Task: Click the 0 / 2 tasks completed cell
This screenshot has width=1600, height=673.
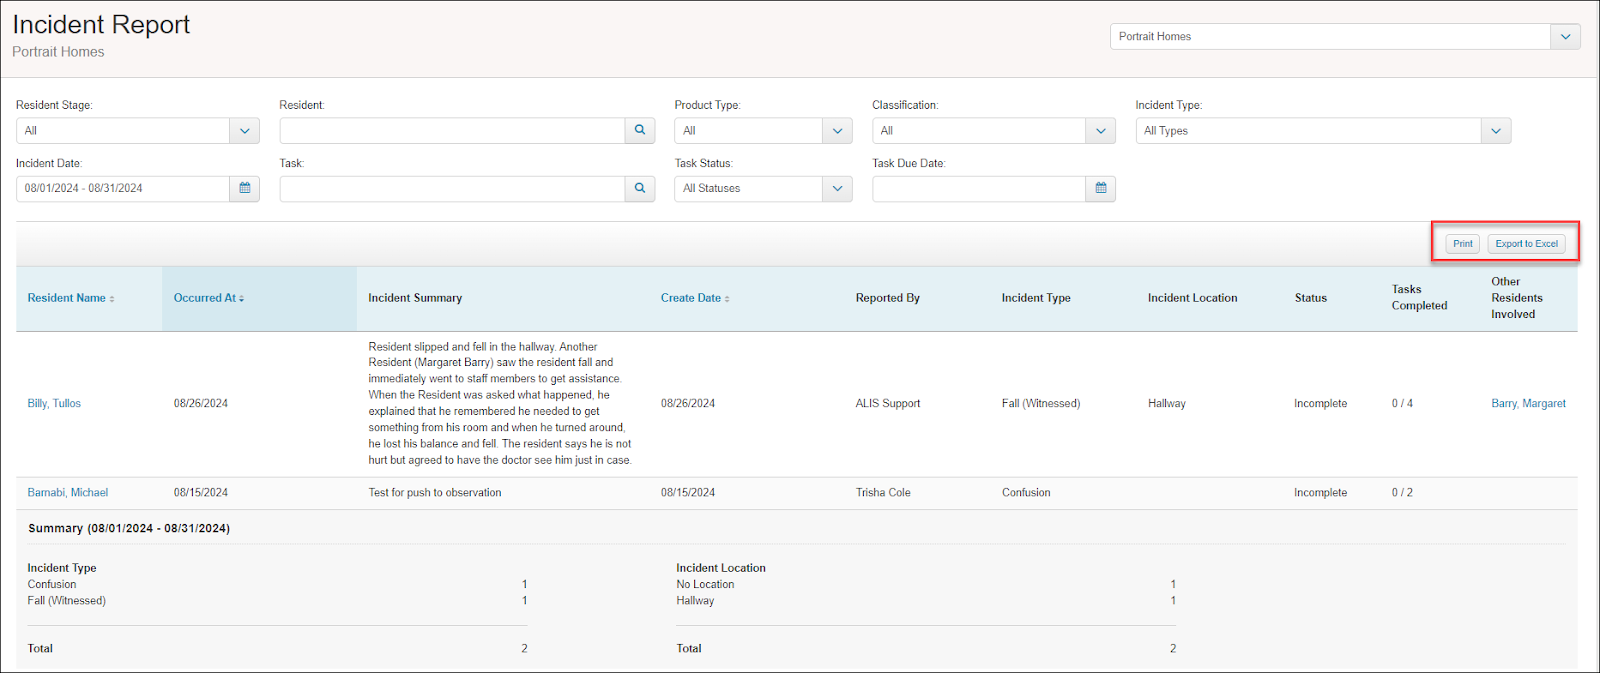Action: (x=1402, y=492)
